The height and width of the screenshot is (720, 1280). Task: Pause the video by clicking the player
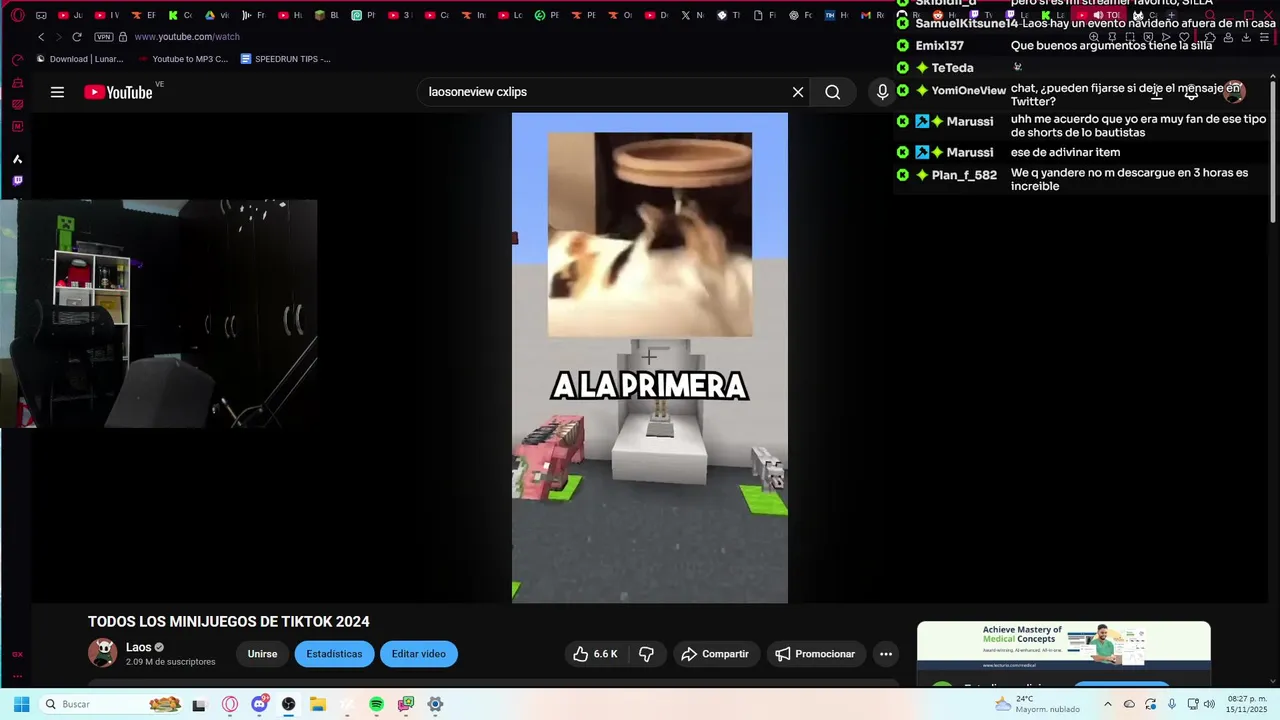click(x=650, y=358)
